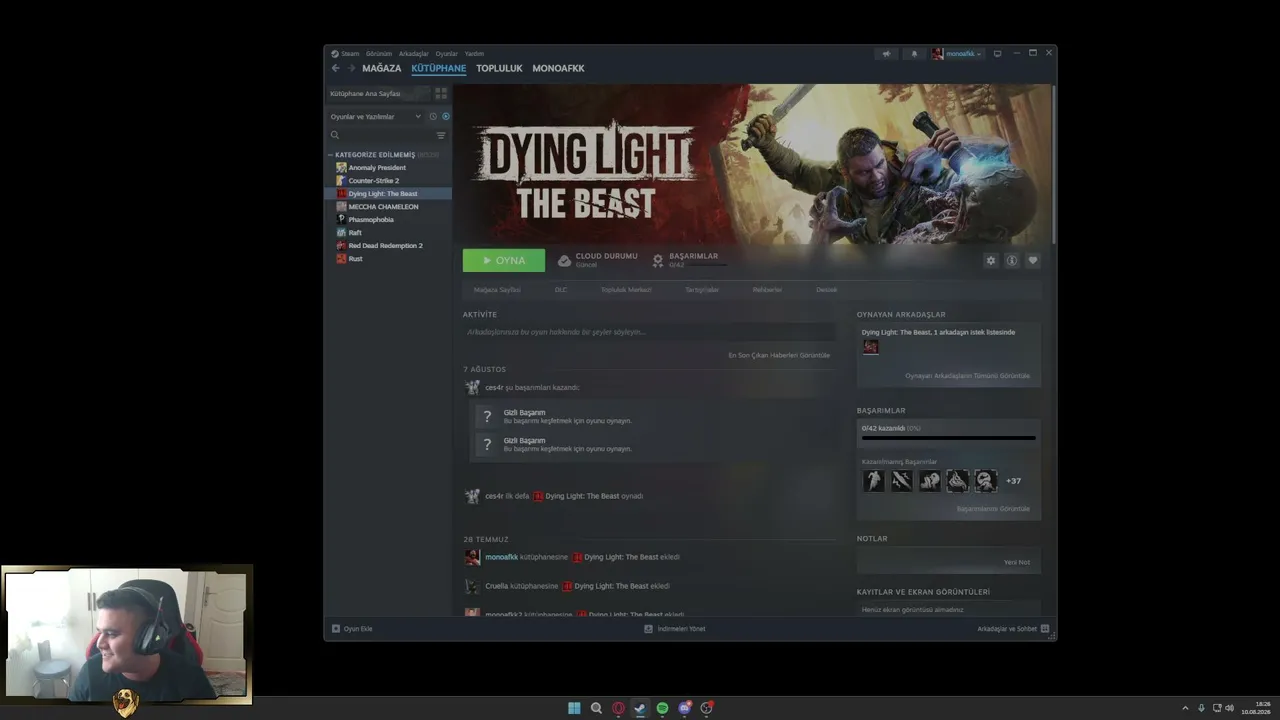This screenshot has width=1280, height=720.
Task: Open the MONOAFKK profile tab
Action: [558, 68]
